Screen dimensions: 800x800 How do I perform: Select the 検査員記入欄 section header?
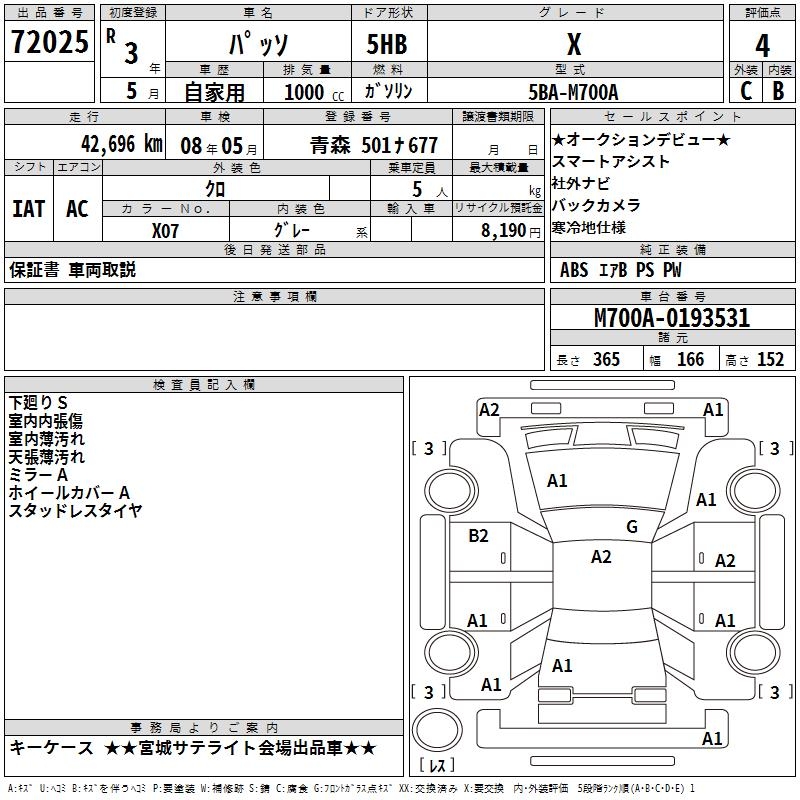pyautogui.click(x=204, y=385)
